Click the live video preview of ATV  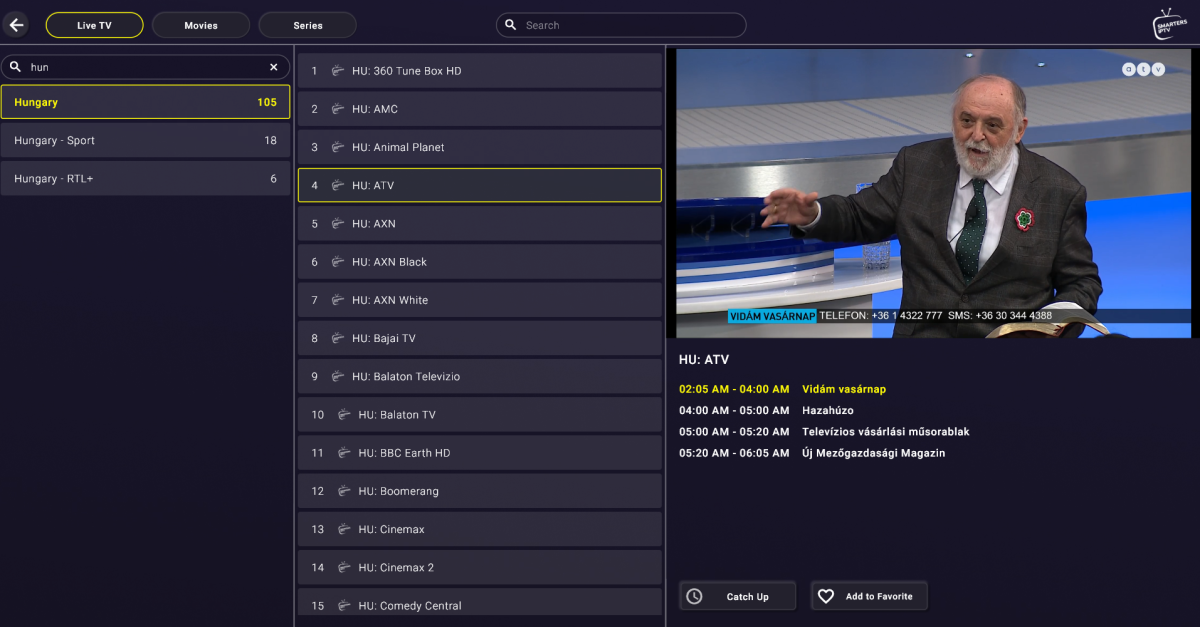pos(933,193)
